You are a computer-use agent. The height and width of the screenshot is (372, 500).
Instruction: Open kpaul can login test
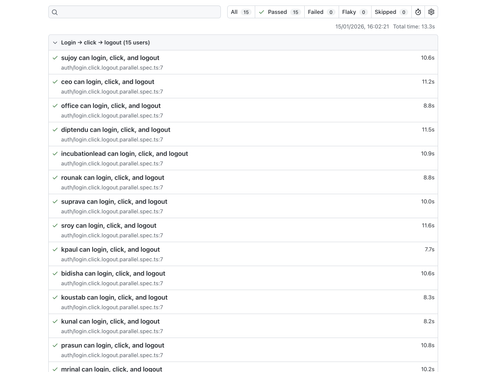(110, 250)
